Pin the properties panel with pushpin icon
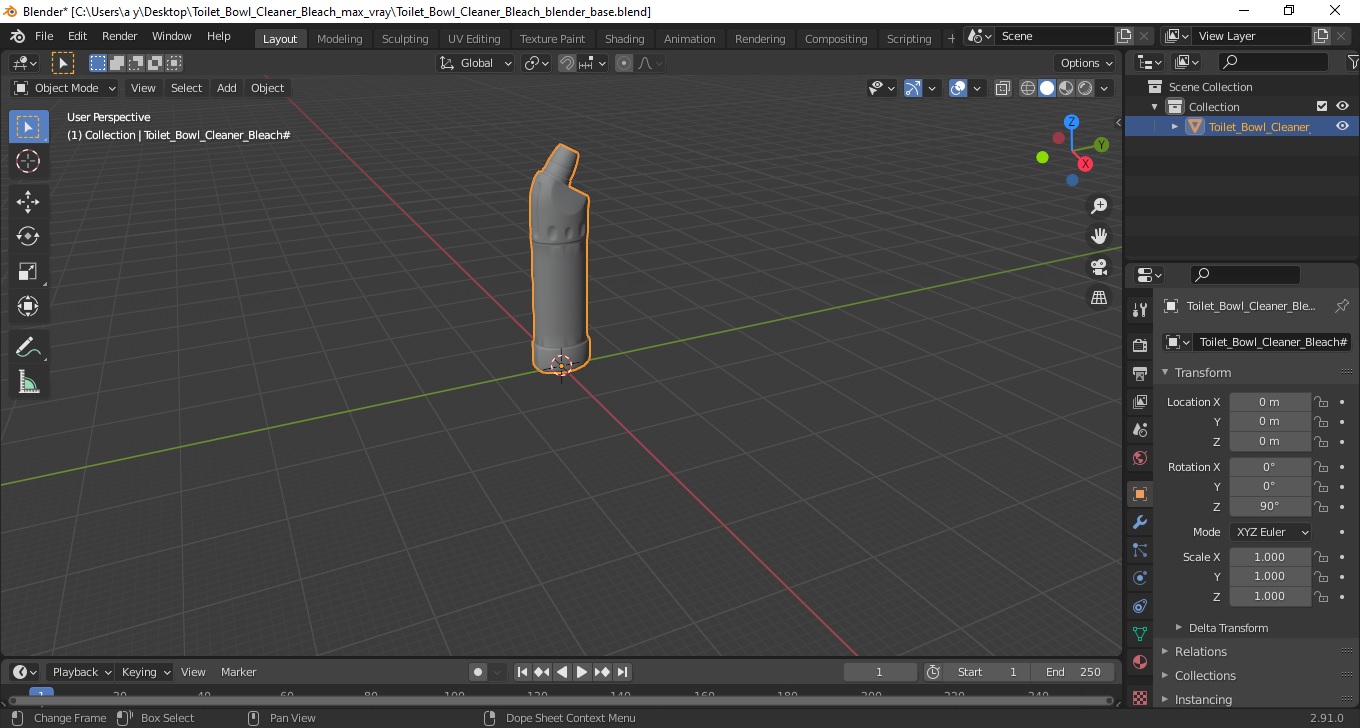Image resolution: width=1360 pixels, height=728 pixels. tap(1342, 306)
